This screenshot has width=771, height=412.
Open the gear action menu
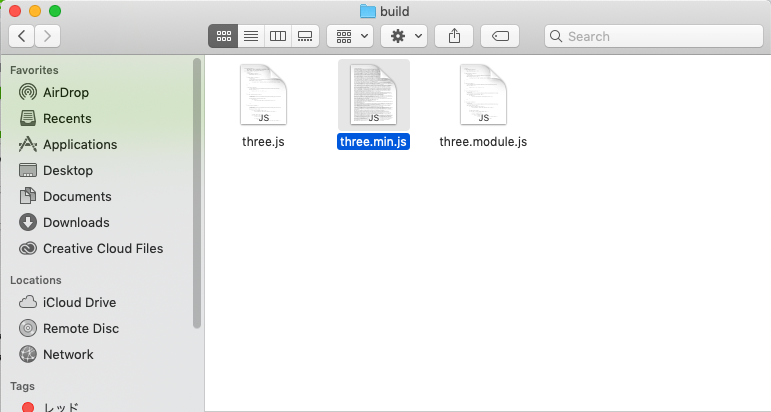(x=404, y=36)
